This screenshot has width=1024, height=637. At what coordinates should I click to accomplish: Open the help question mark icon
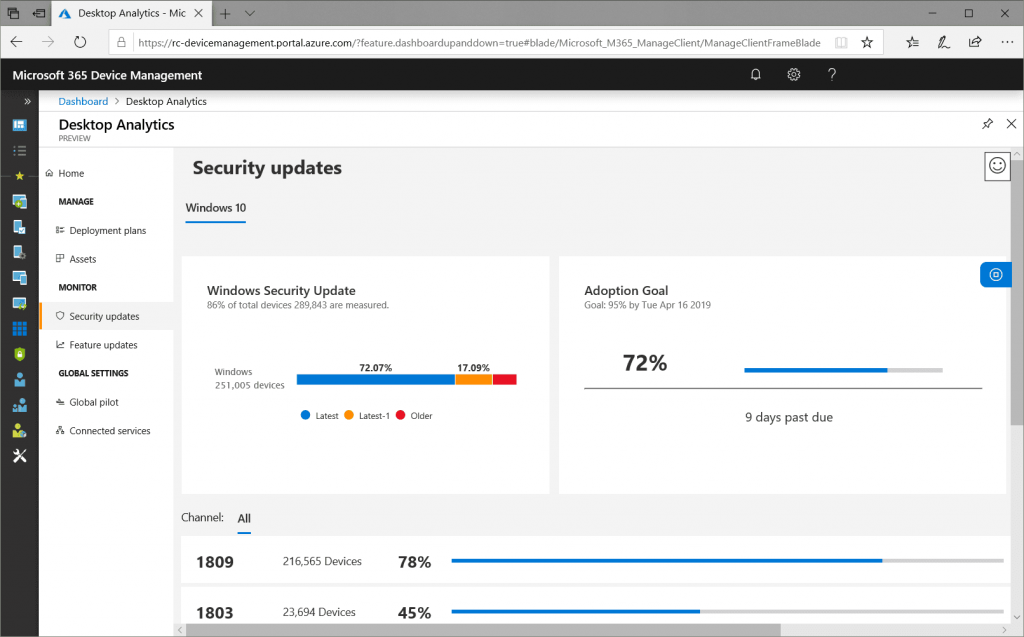(x=831, y=74)
